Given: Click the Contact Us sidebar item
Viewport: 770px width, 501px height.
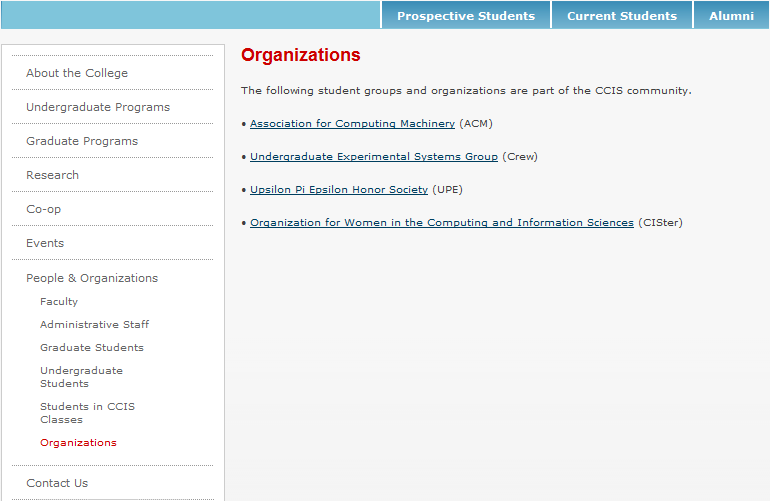Looking at the screenshot, I should tap(57, 483).
